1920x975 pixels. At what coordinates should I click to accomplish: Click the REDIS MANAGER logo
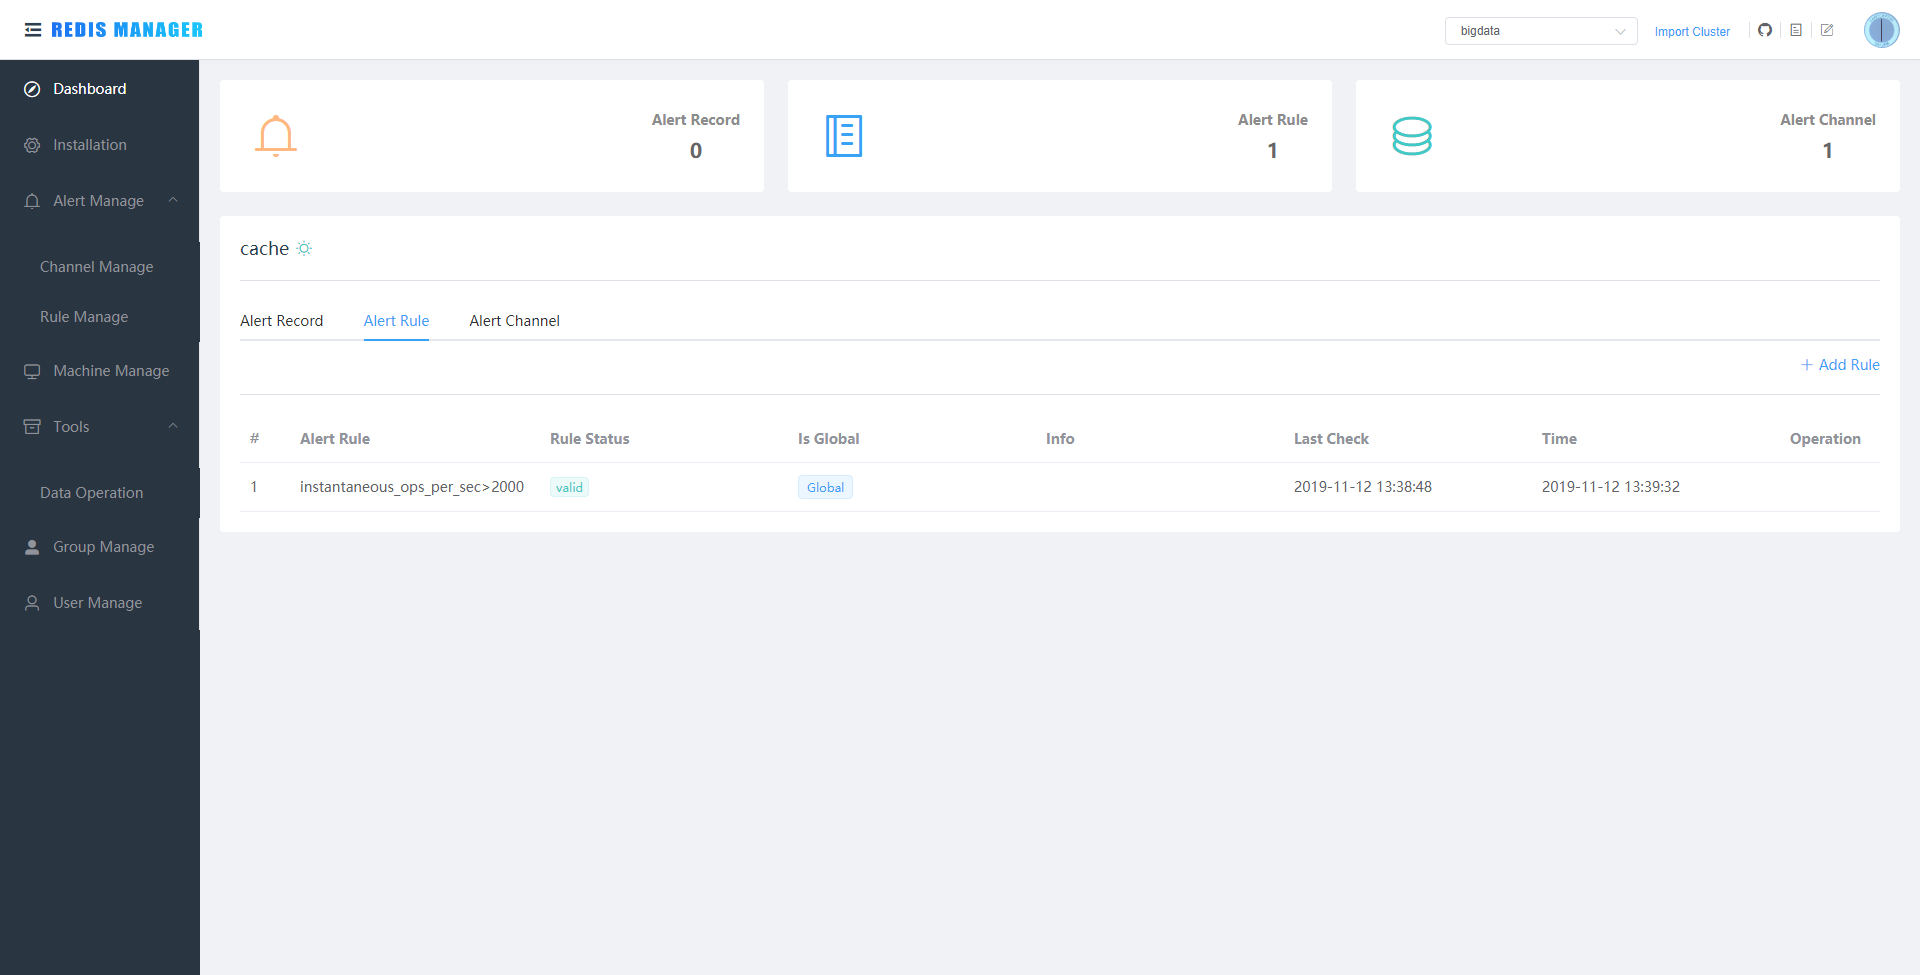pyautogui.click(x=127, y=30)
